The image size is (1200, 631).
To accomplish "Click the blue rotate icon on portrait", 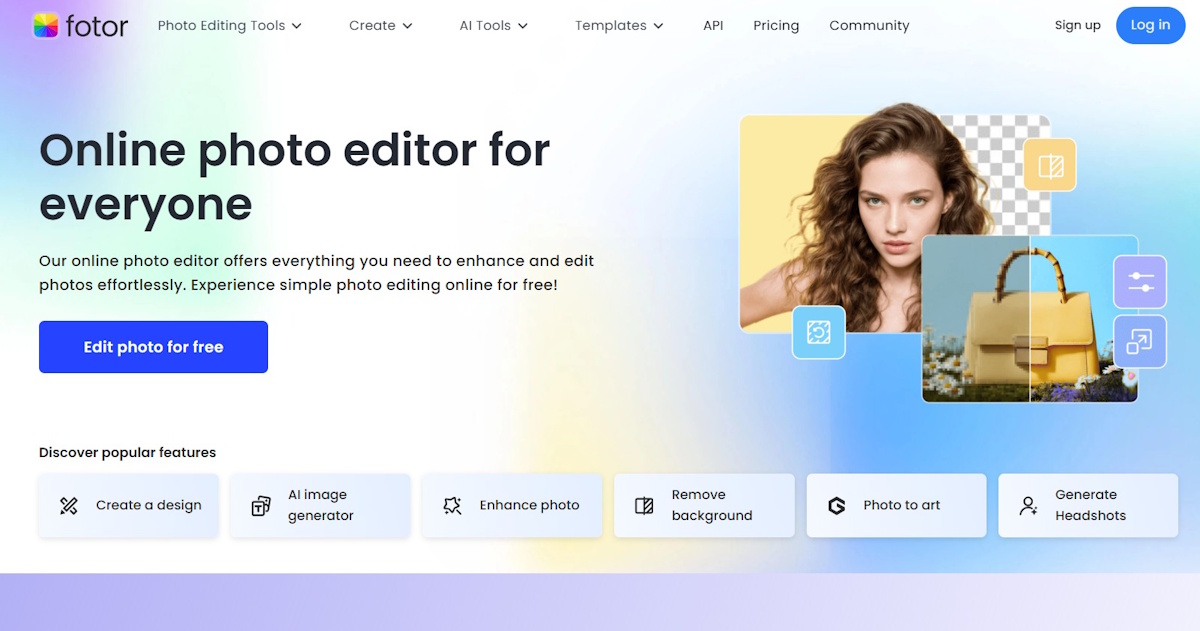I will [x=819, y=332].
